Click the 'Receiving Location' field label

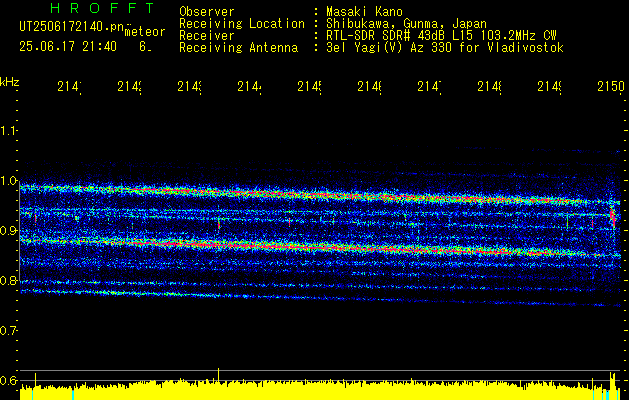(242, 24)
